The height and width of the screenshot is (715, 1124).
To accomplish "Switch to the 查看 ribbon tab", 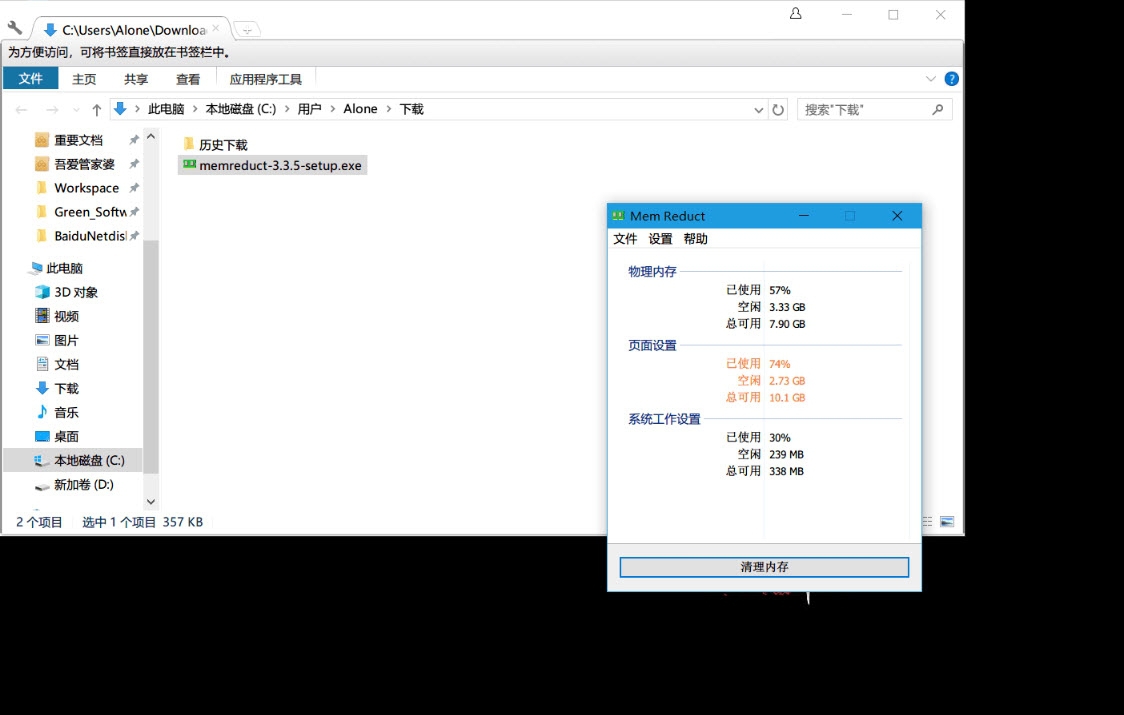I will (x=188, y=78).
